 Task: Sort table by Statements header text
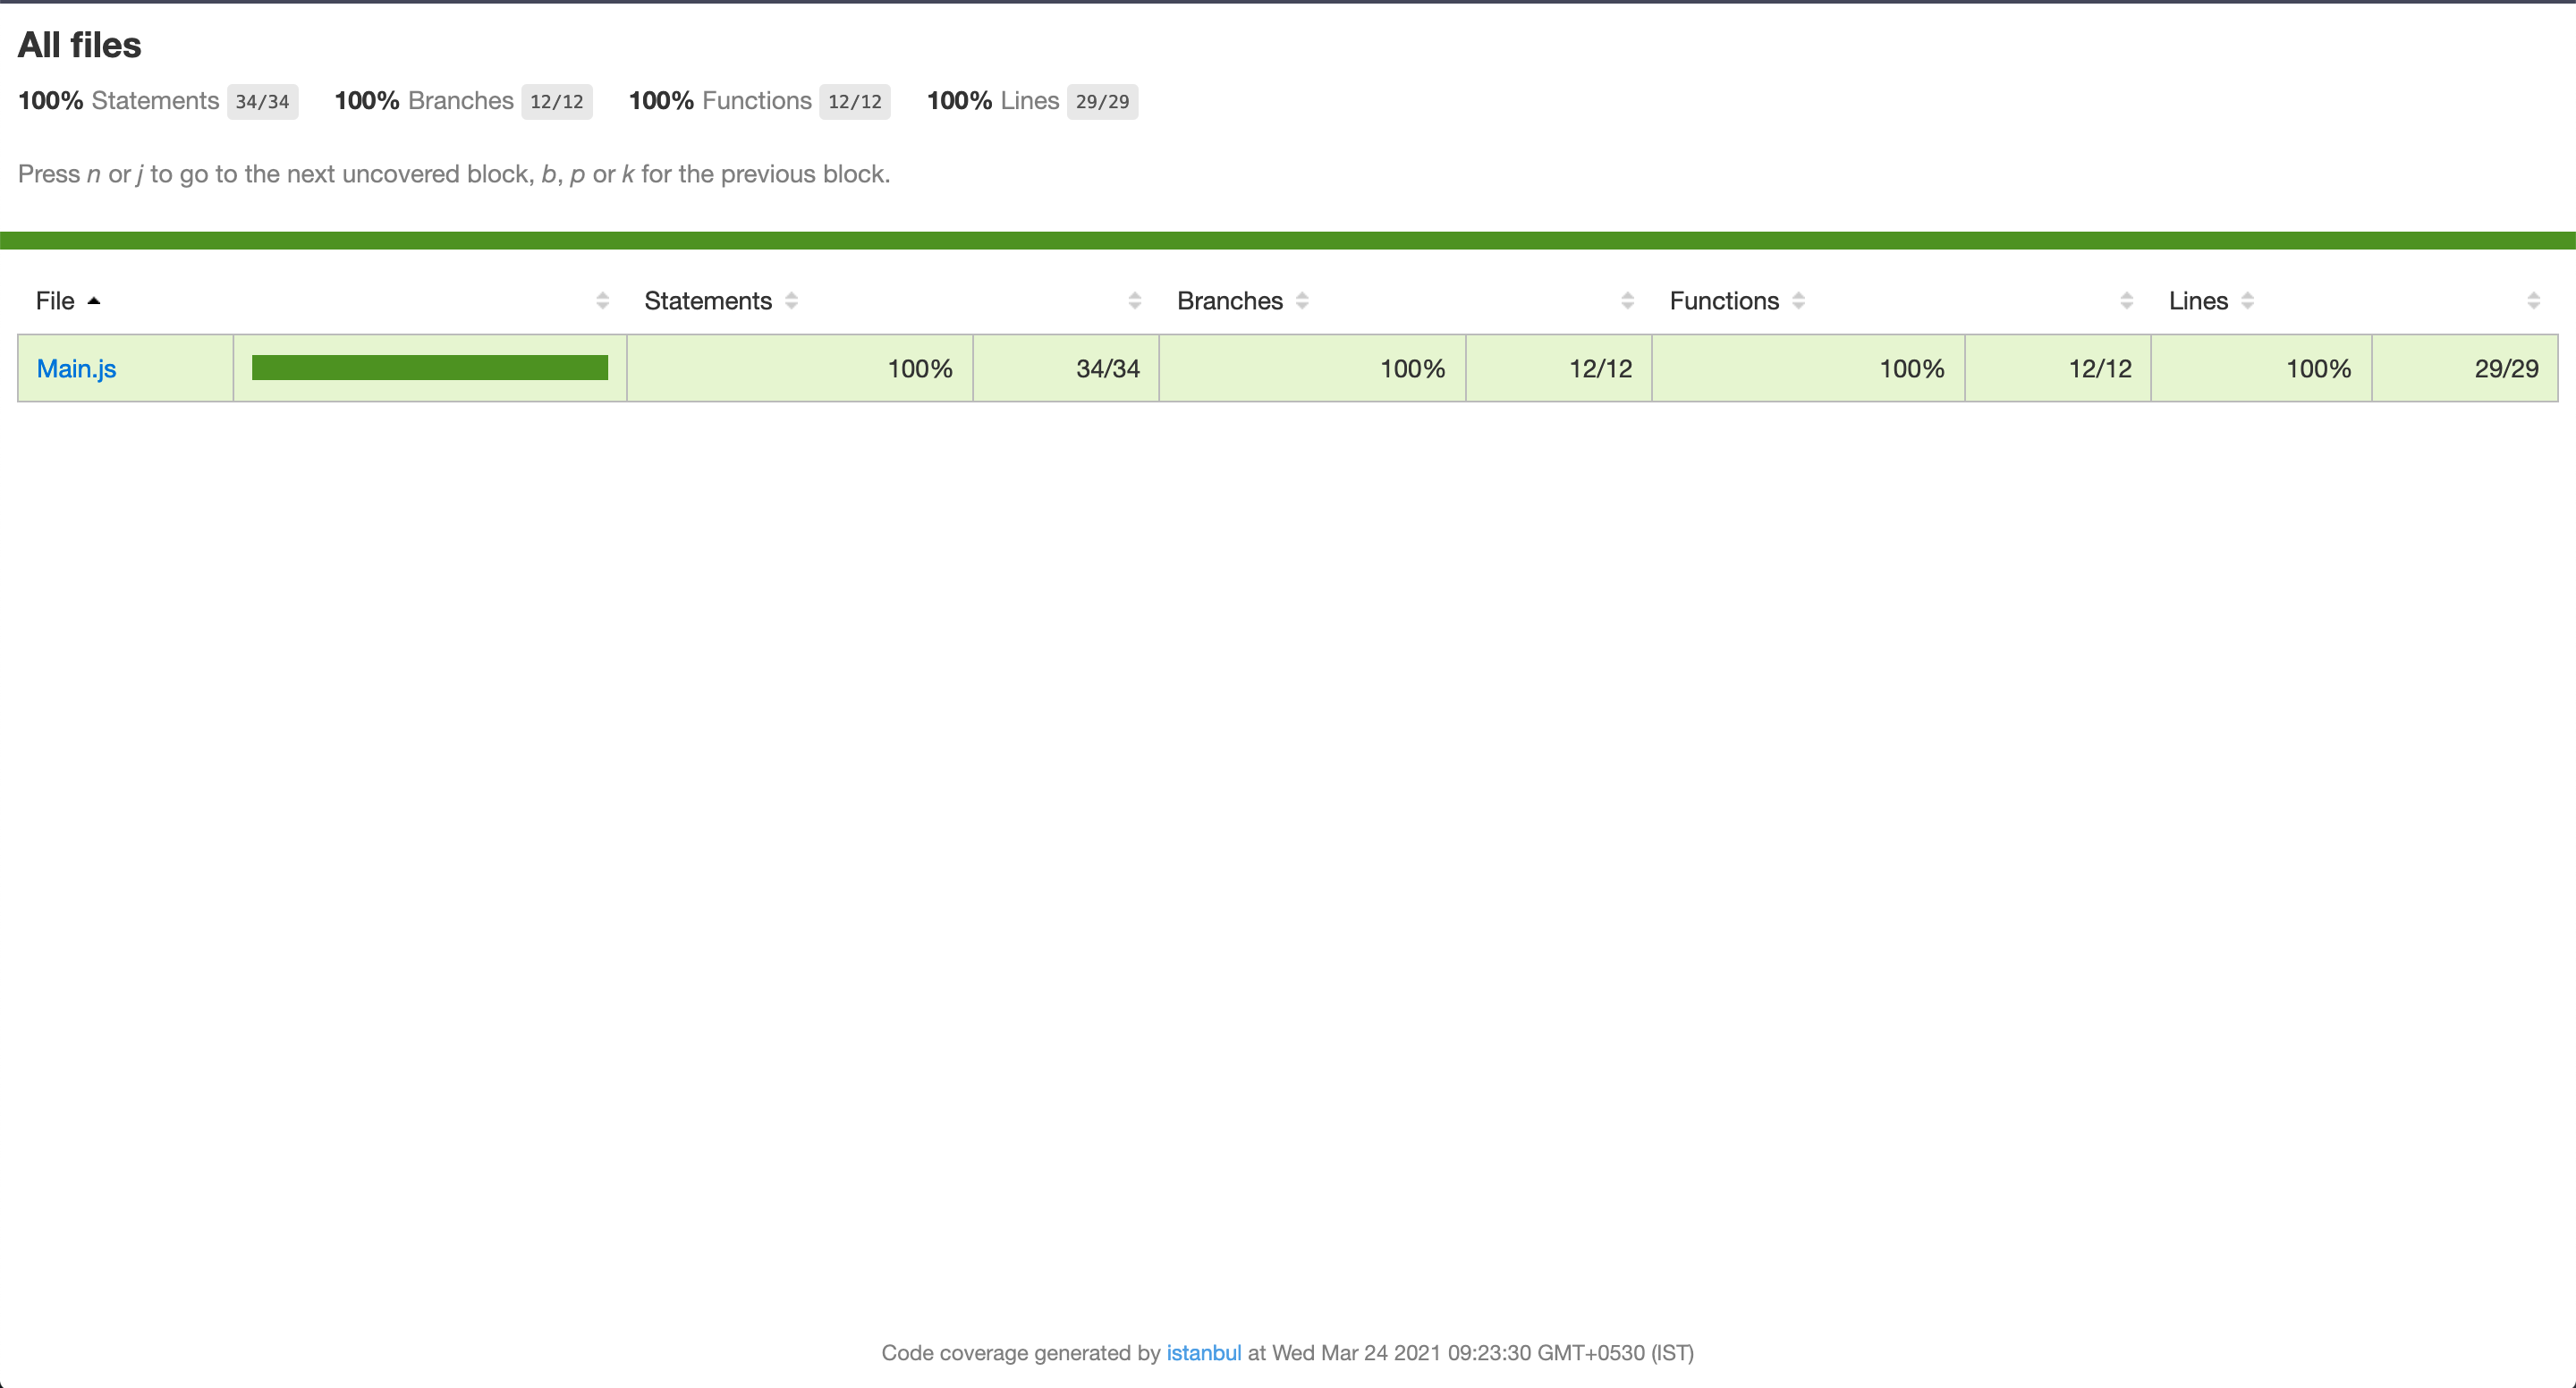pos(707,301)
